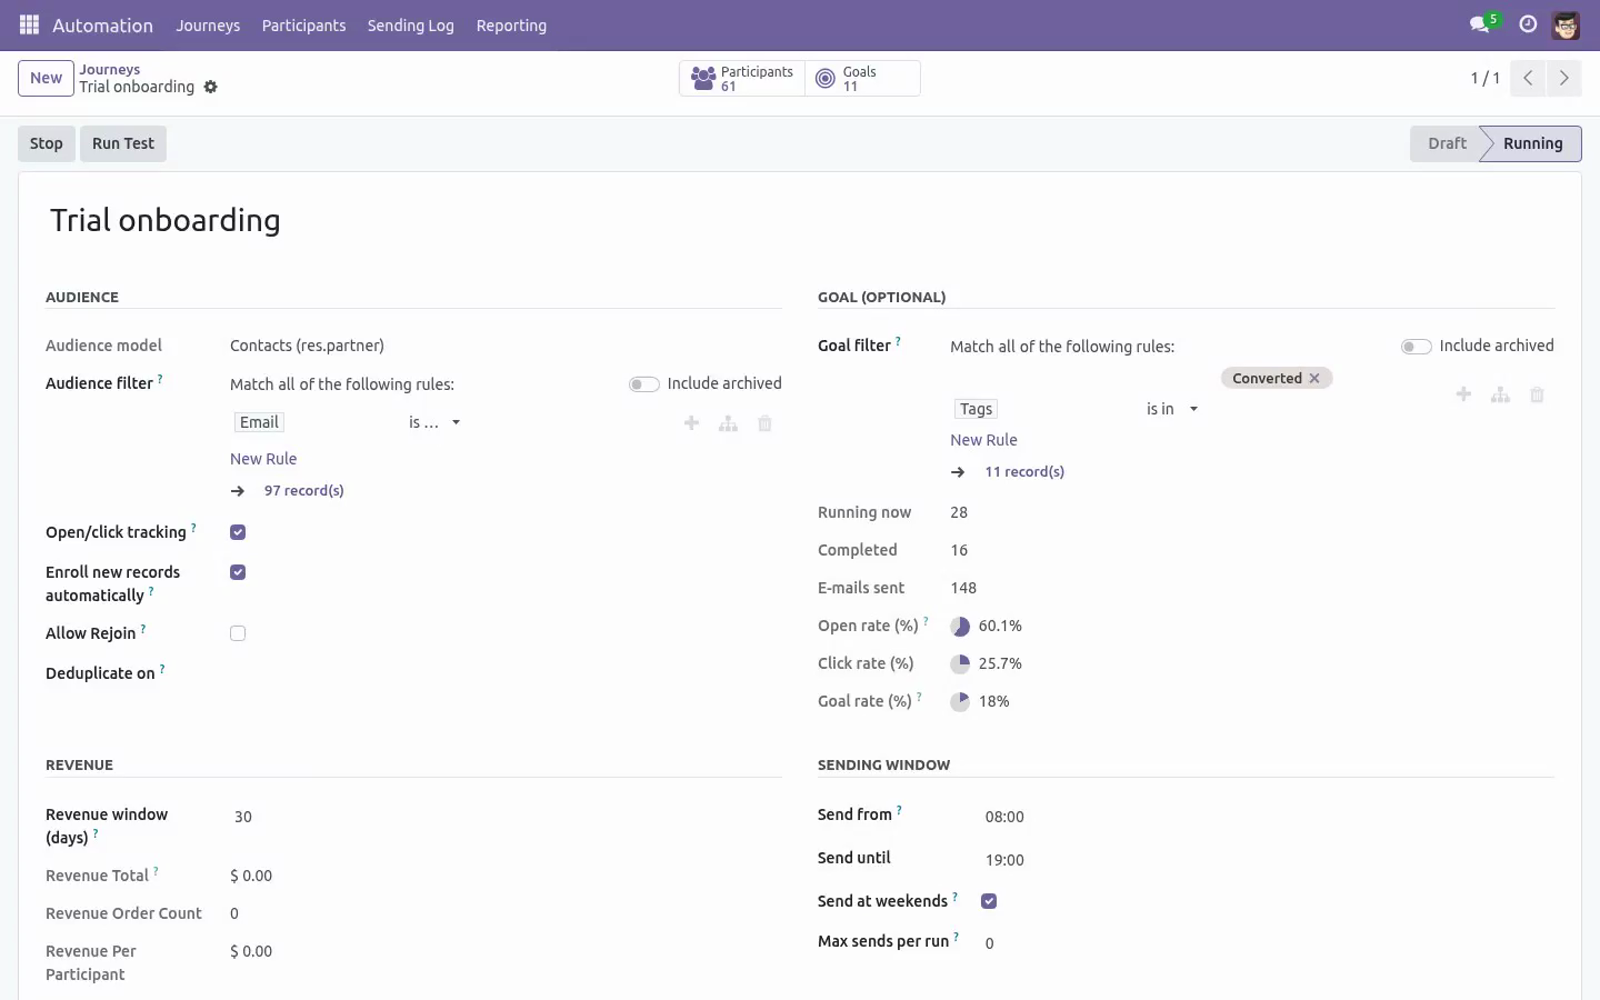1600x1000 pixels.
Task: Open the 'is ...' operator dropdown for Email
Action: 434,422
